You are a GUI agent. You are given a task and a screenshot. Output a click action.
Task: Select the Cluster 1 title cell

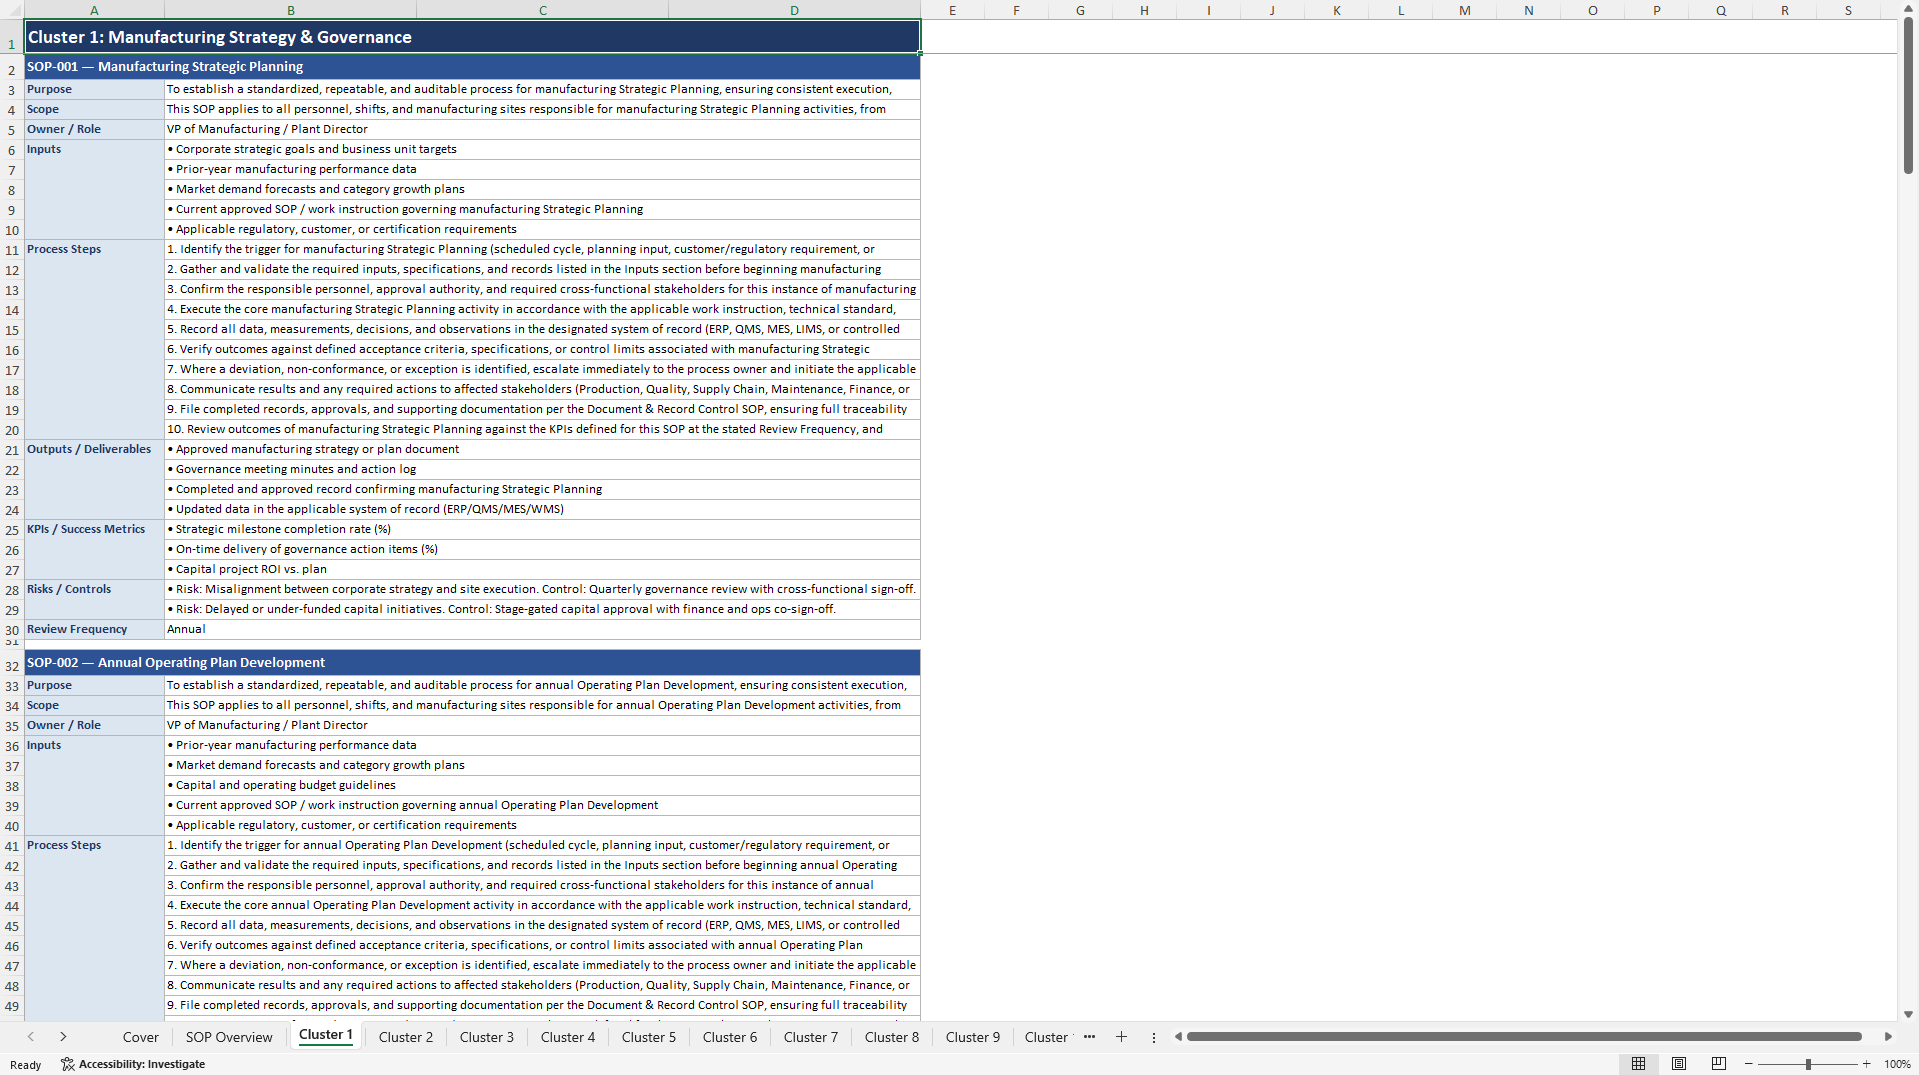tap(472, 37)
